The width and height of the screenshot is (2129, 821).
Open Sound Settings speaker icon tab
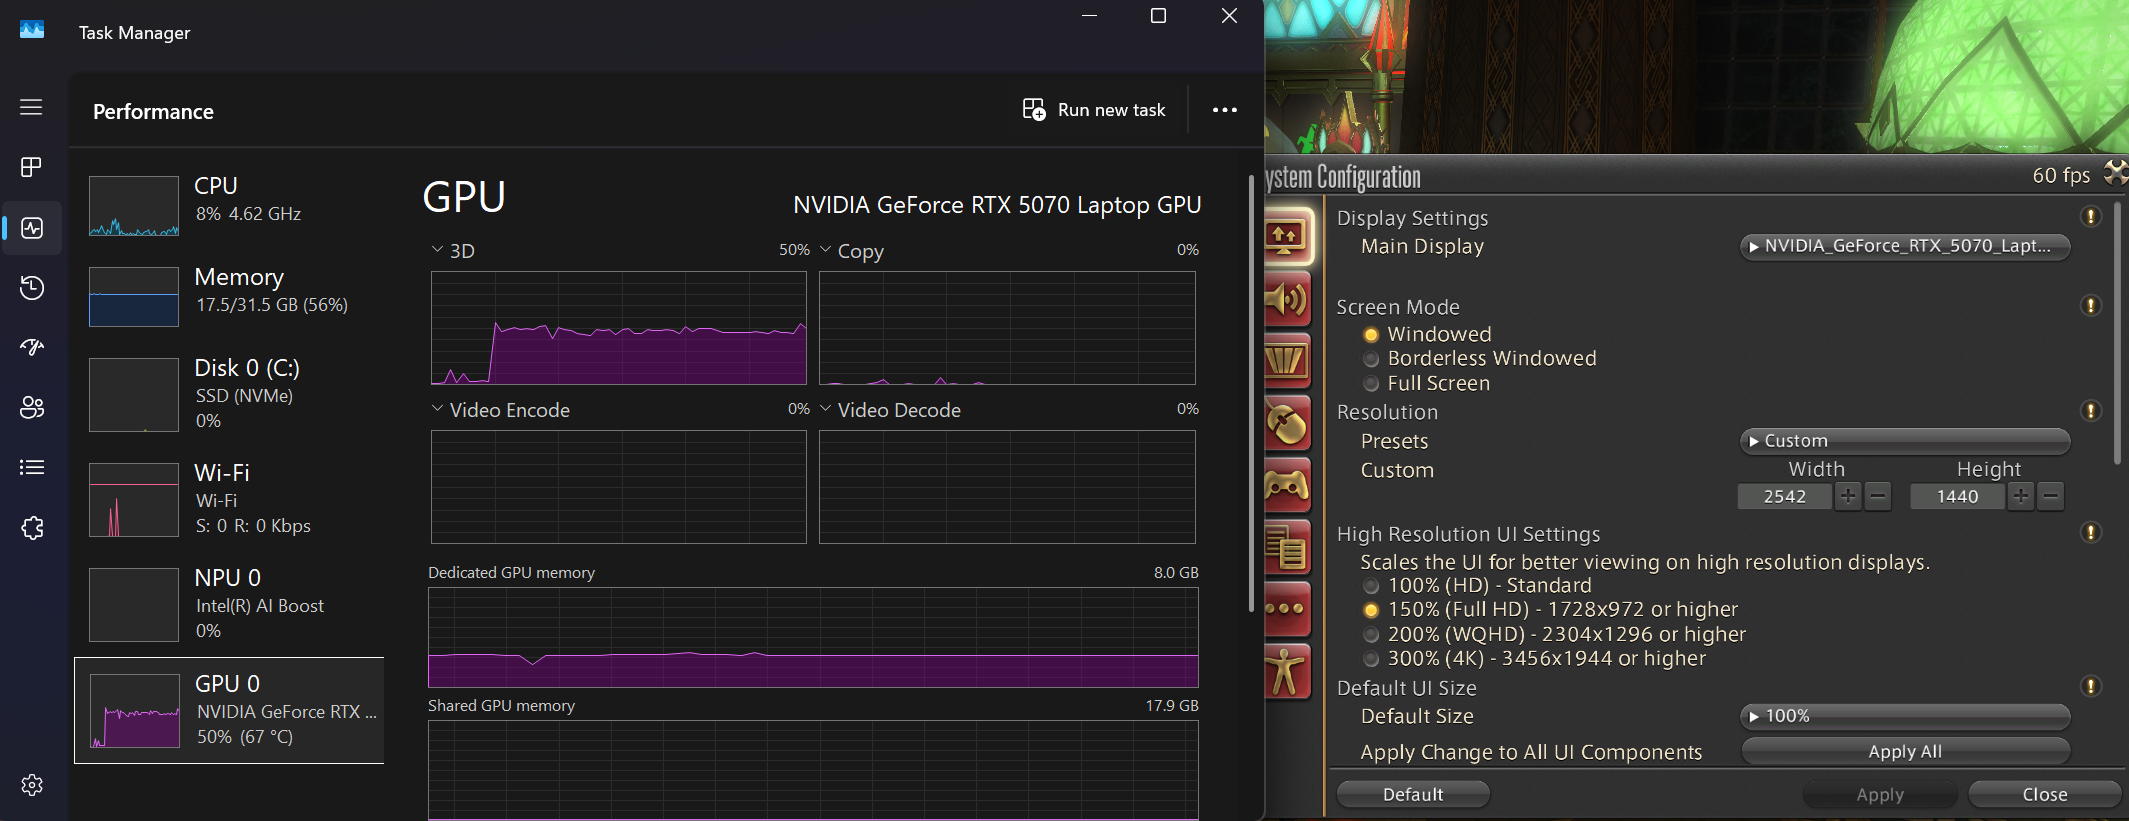tap(1288, 299)
